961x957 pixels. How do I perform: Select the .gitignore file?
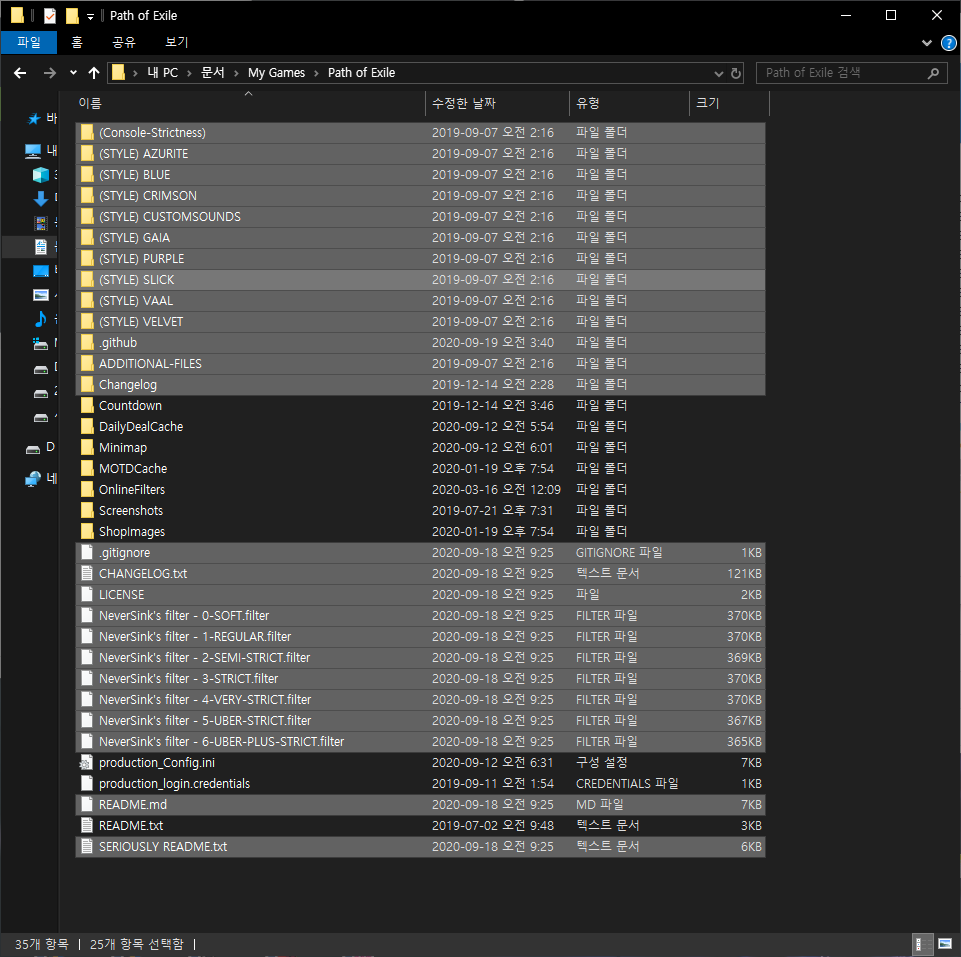420,553
